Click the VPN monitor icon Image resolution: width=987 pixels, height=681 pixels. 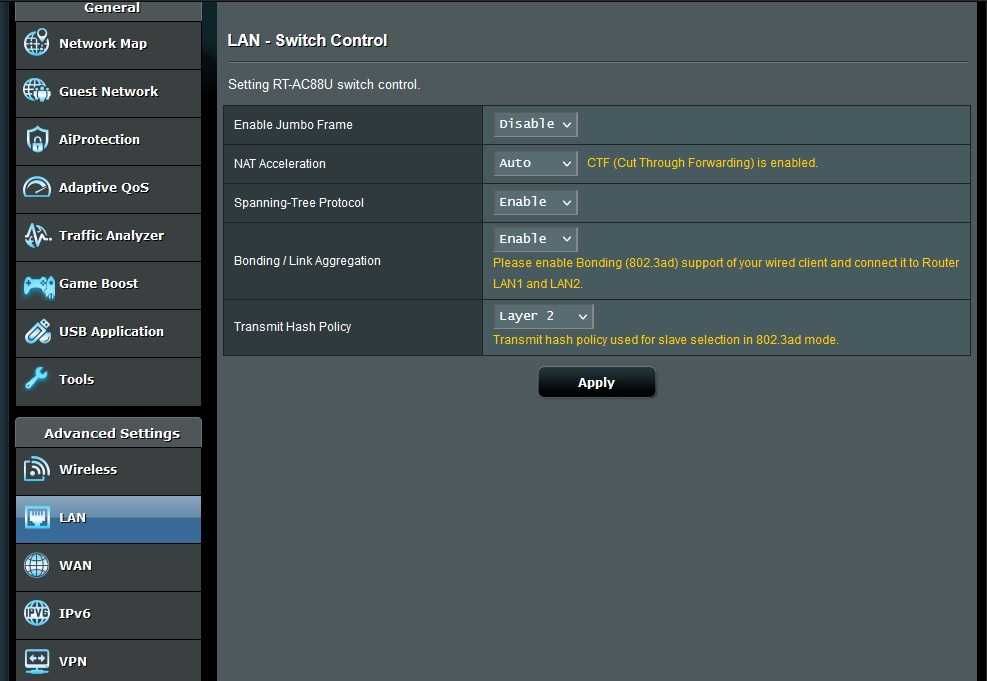[x=37, y=661]
